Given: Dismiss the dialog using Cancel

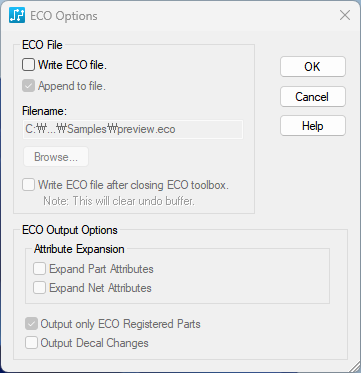Looking at the screenshot, I should (x=313, y=97).
